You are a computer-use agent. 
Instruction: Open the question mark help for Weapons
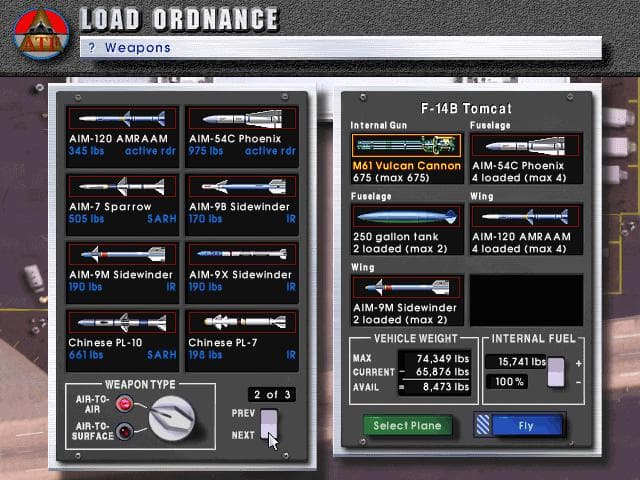(x=91, y=48)
